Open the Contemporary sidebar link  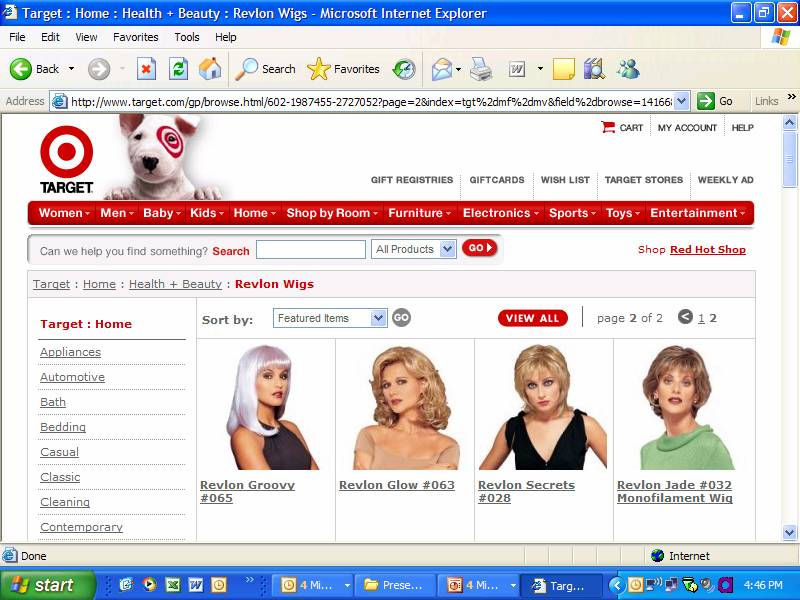81,527
